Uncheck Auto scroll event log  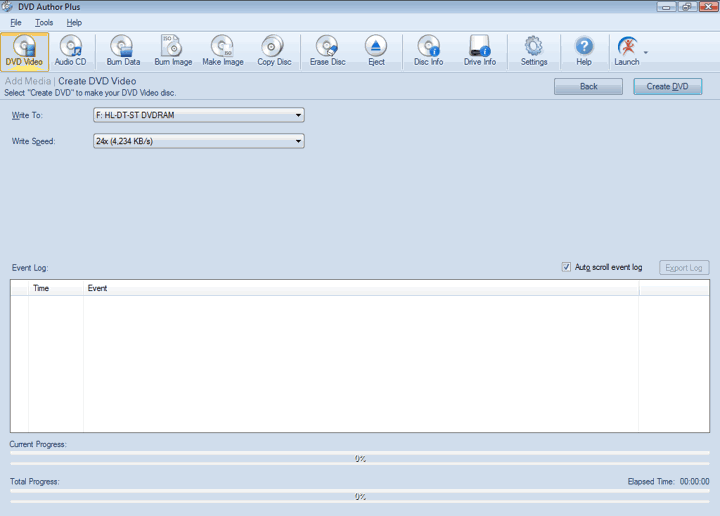pyautogui.click(x=567, y=267)
